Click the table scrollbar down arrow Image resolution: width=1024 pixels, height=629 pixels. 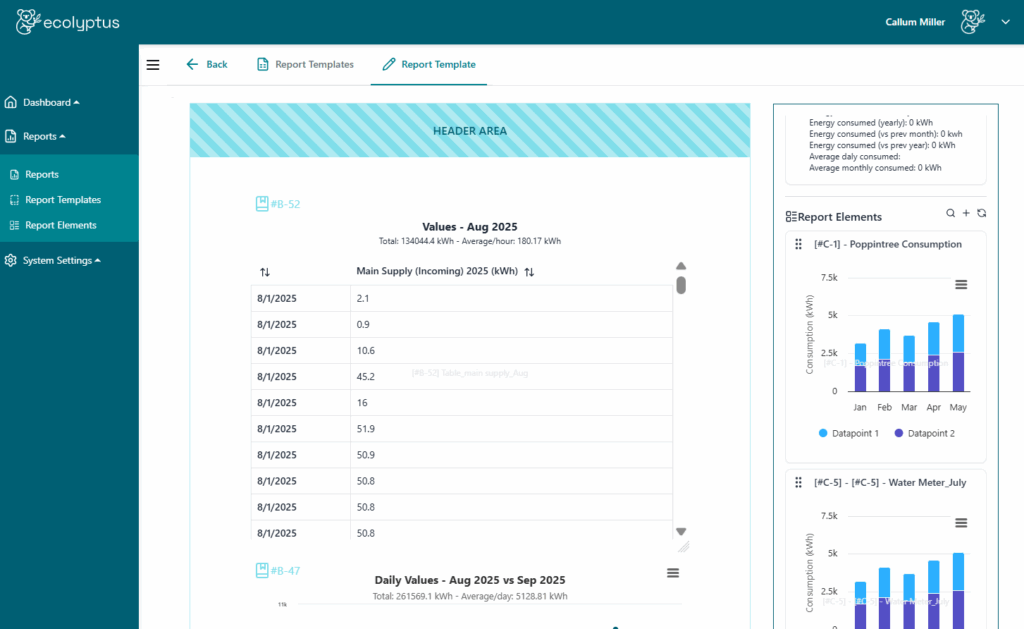click(681, 532)
